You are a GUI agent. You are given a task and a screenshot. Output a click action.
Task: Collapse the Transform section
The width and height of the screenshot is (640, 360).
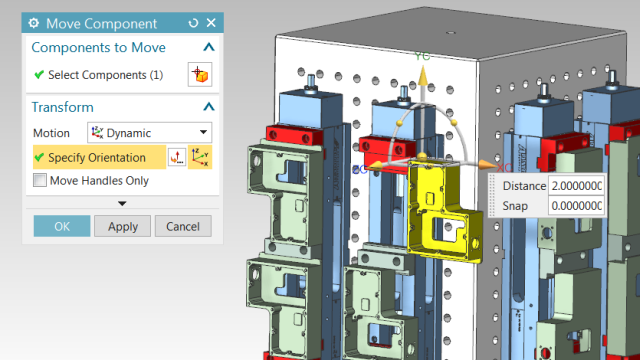click(209, 107)
